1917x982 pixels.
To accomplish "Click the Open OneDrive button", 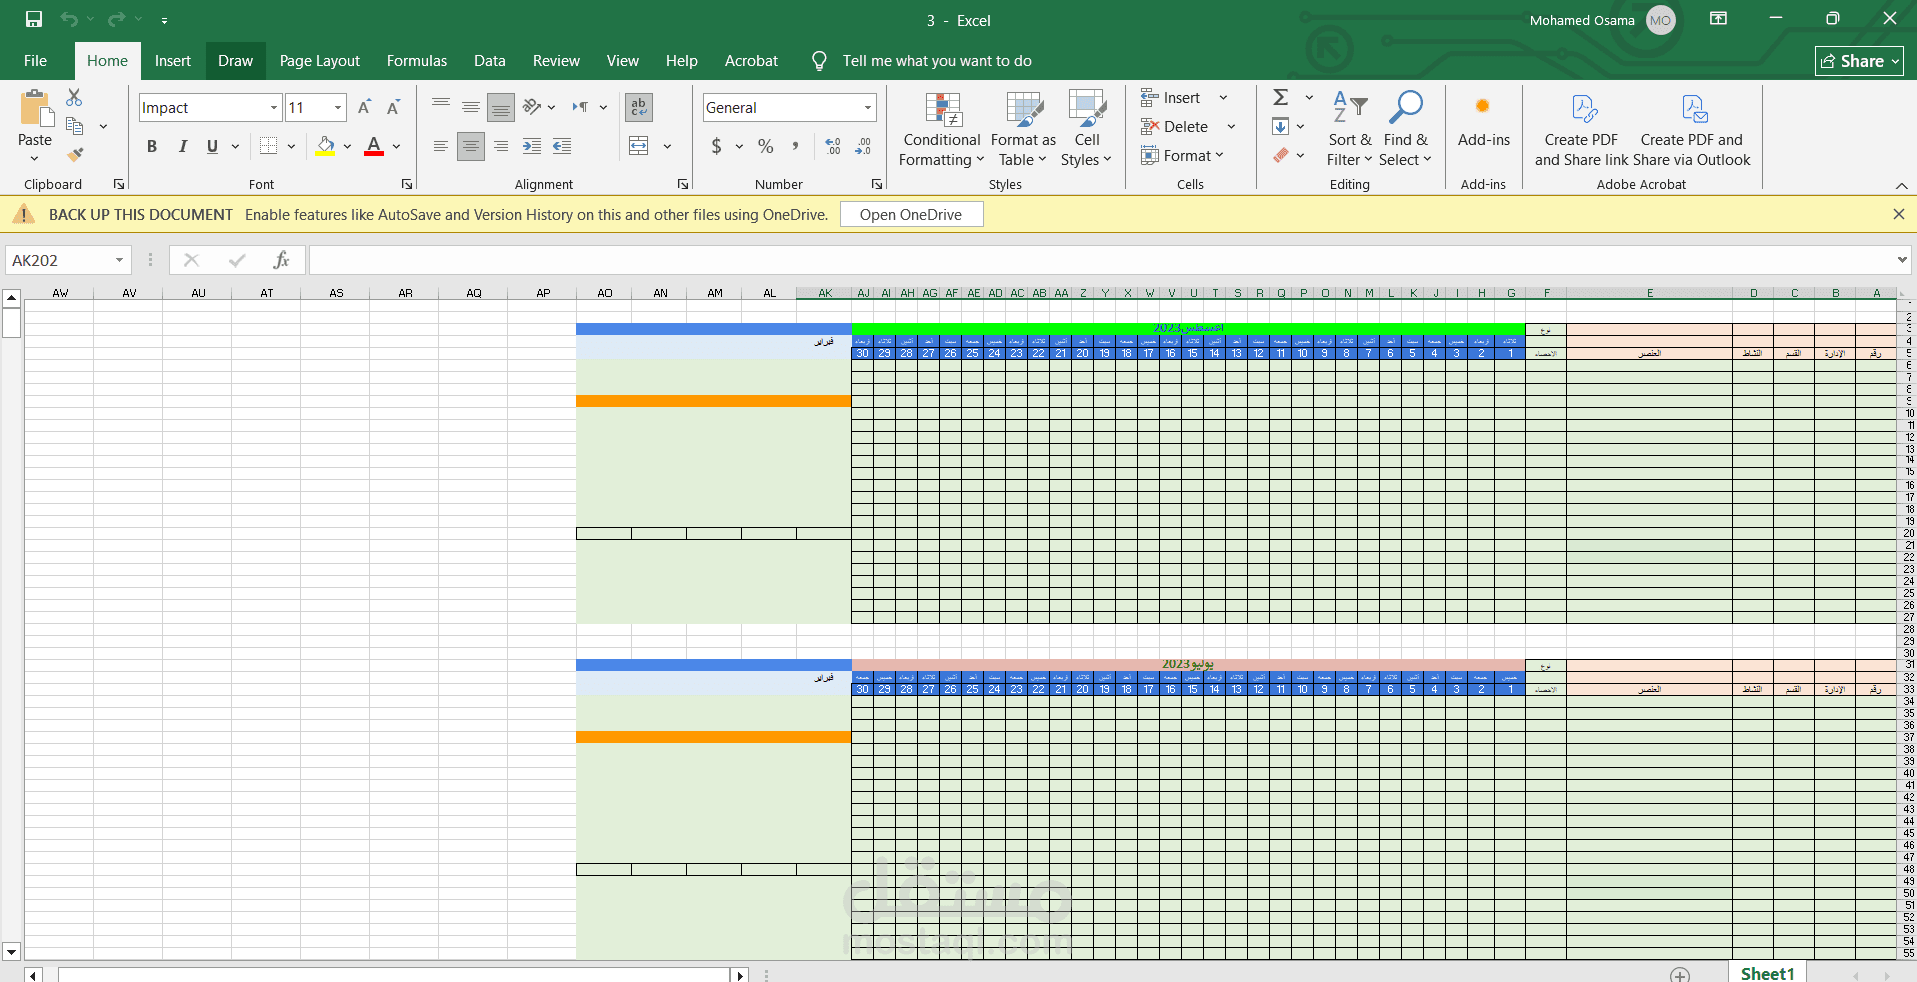I will tap(911, 214).
